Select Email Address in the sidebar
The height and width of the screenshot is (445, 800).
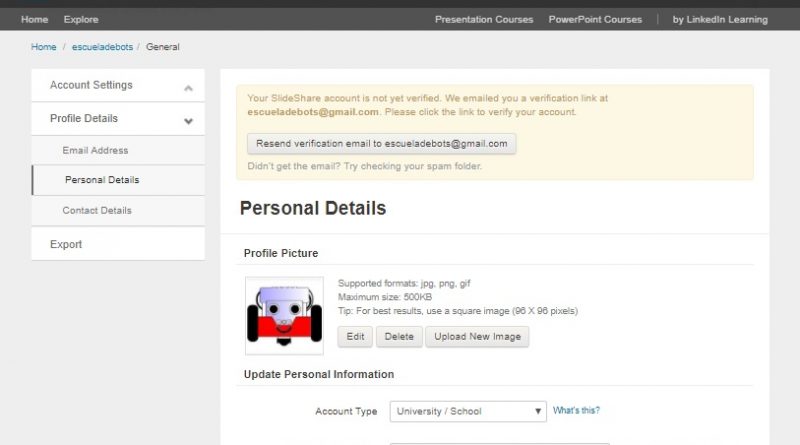pyautogui.click(x=95, y=150)
